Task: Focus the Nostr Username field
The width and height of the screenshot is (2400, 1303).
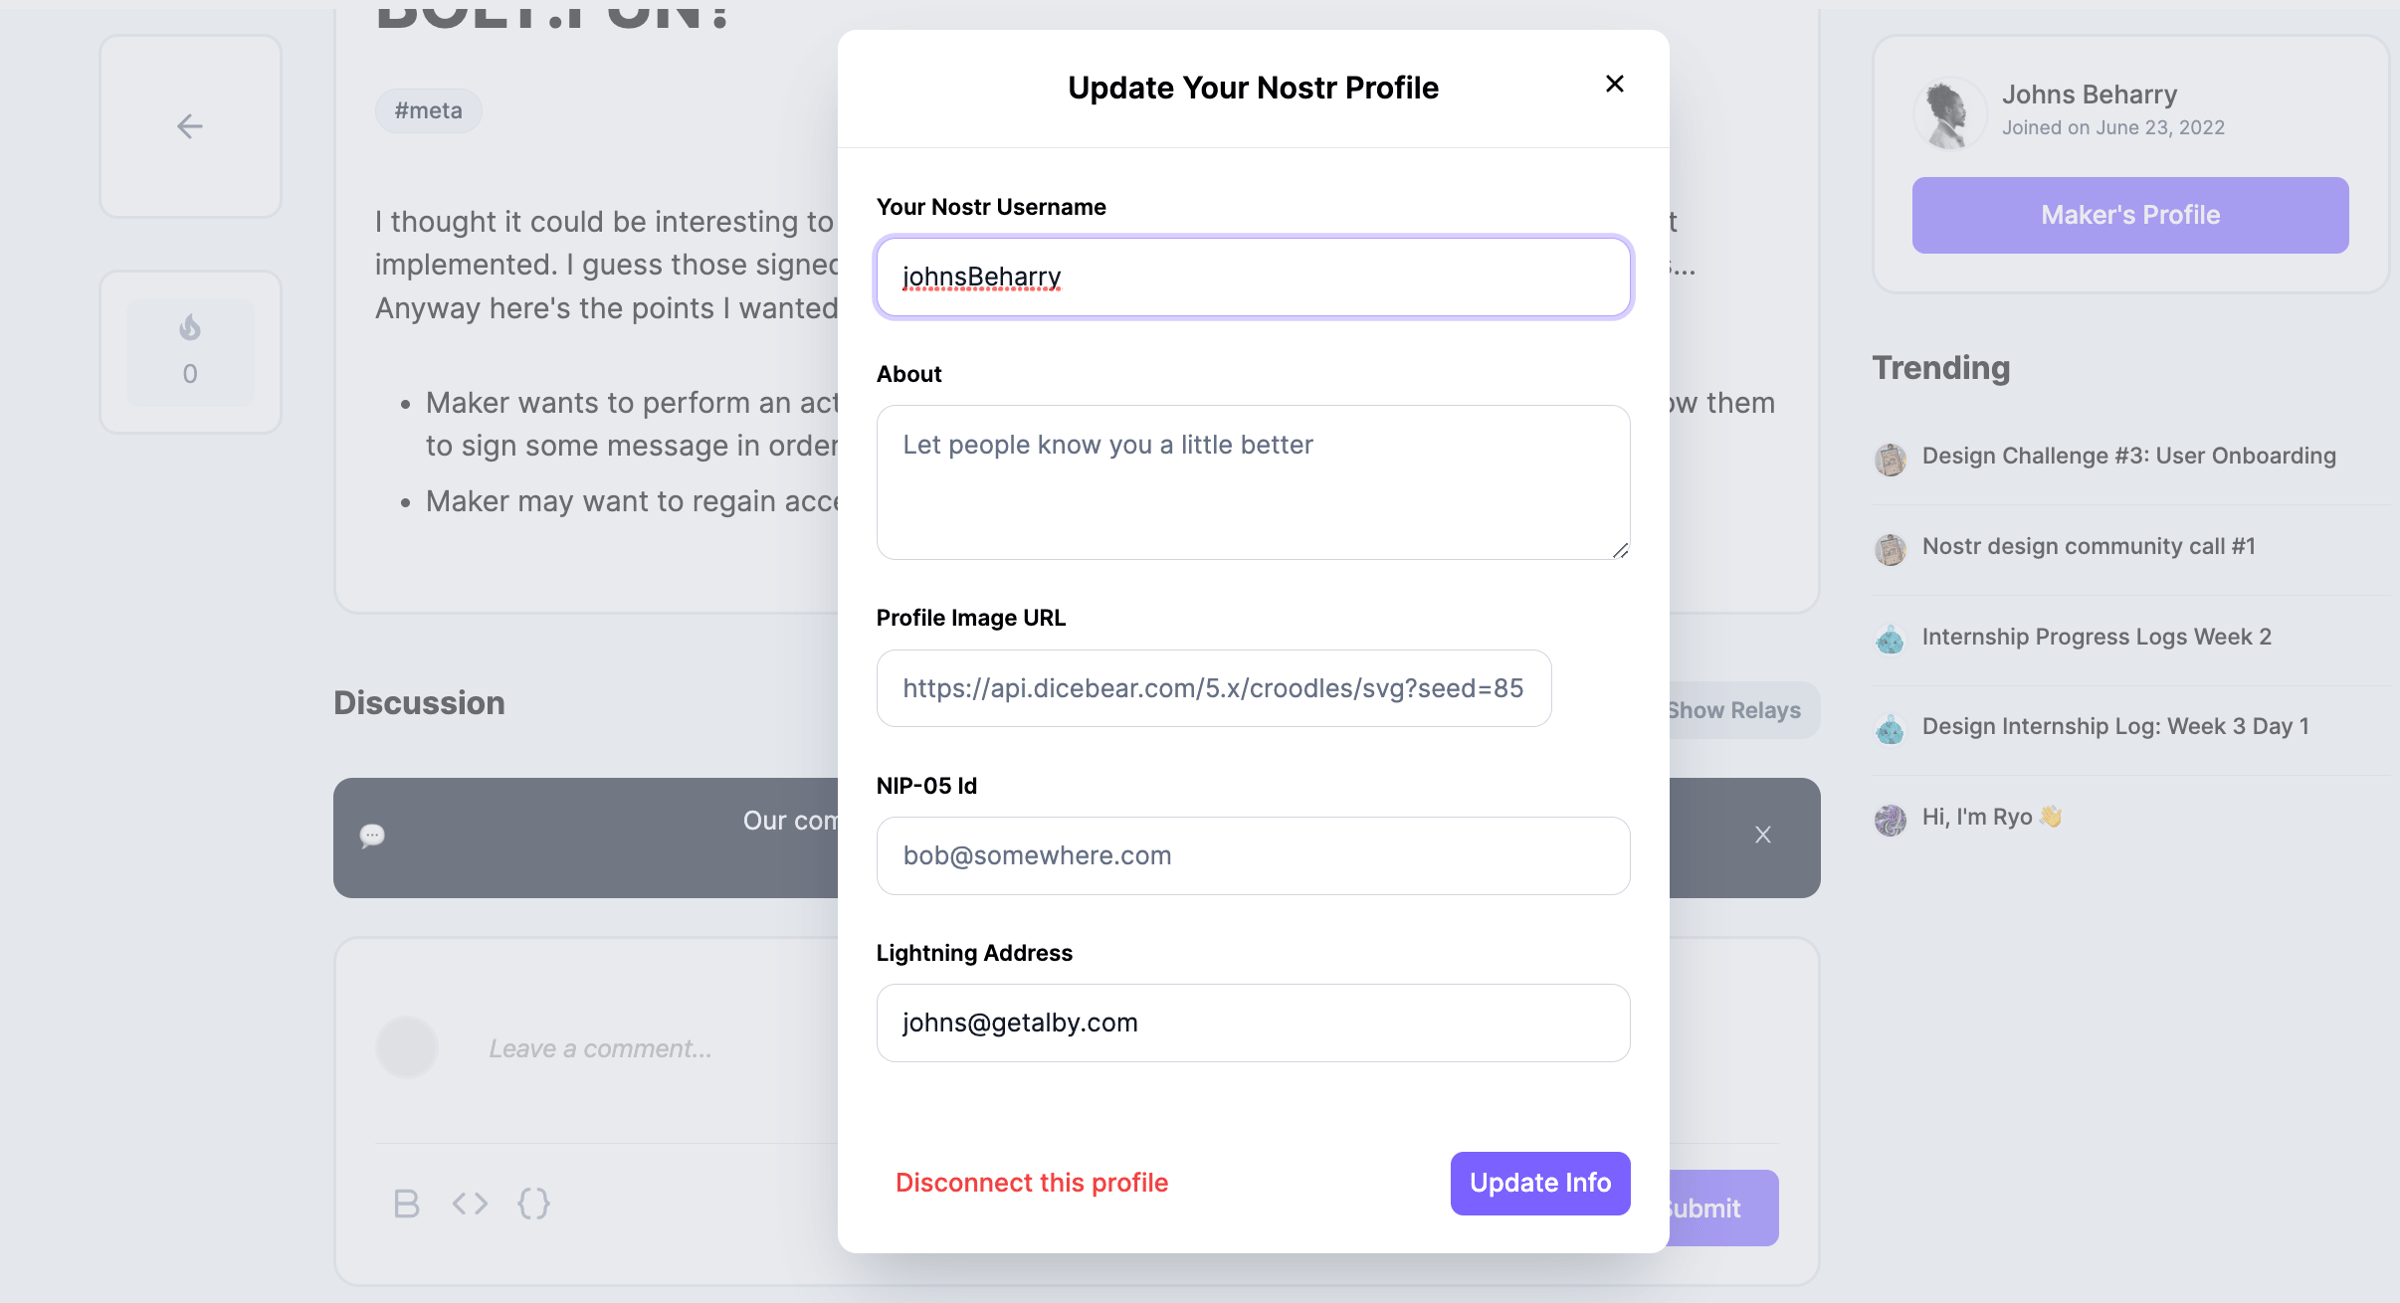Action: pos(1252,277)
